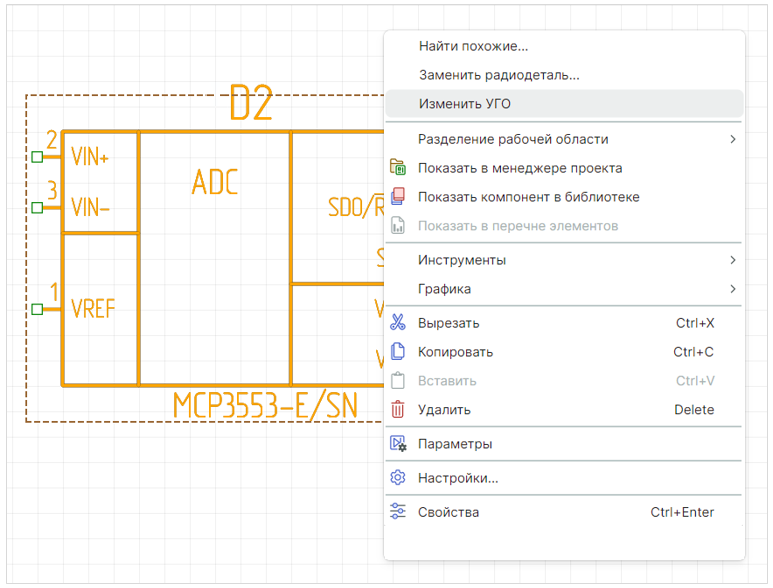Viewport: 773px width, 588px height.
Task: Click the sliders icon beside Свойства
Action: click(398, 512)
